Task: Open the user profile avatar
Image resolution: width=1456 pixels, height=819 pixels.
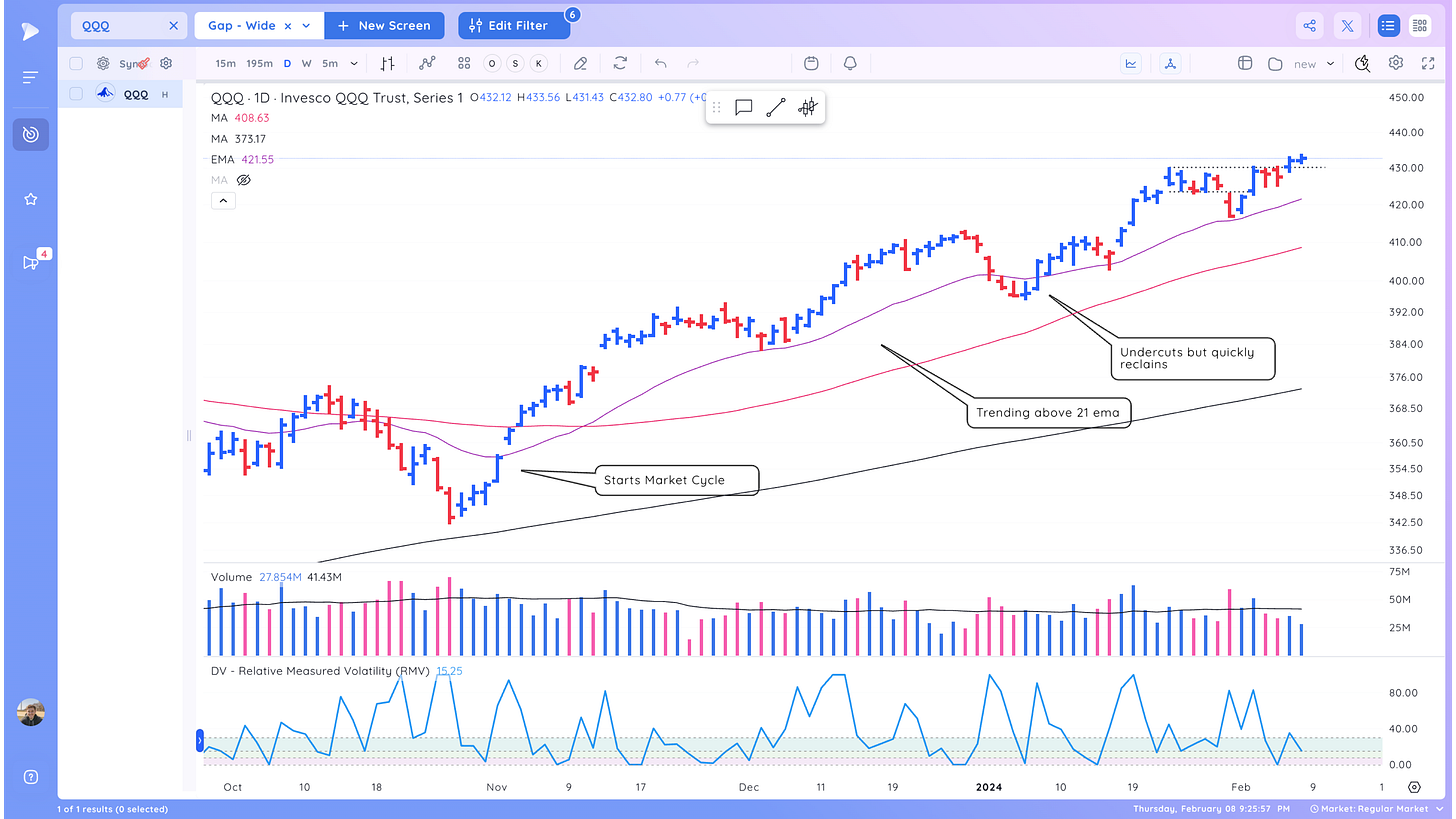Action: (x=30, y=712)
